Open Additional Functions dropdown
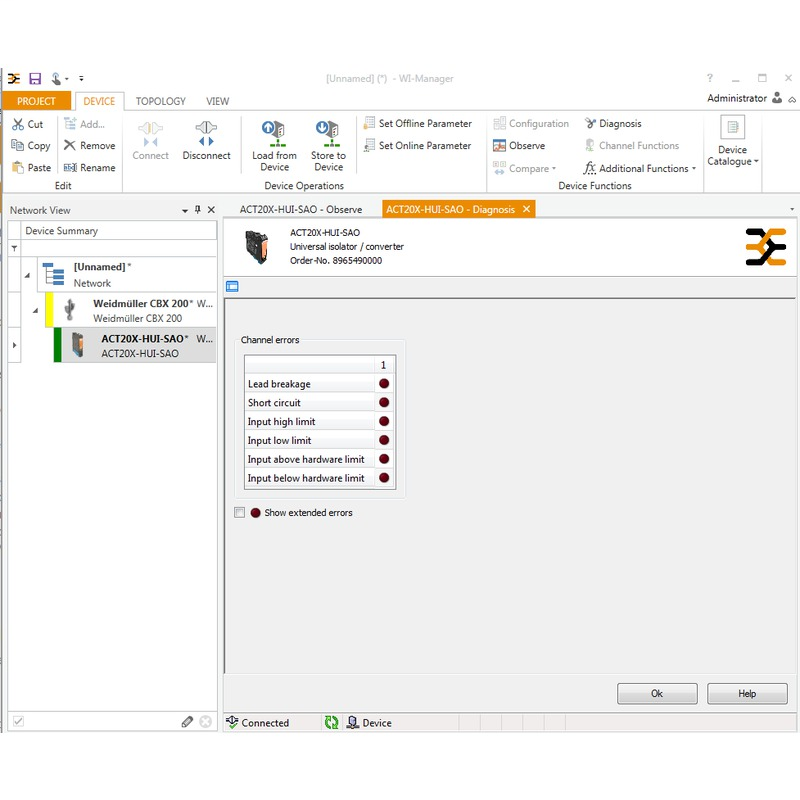Viewport: 800px width, 800px height. 640,168
